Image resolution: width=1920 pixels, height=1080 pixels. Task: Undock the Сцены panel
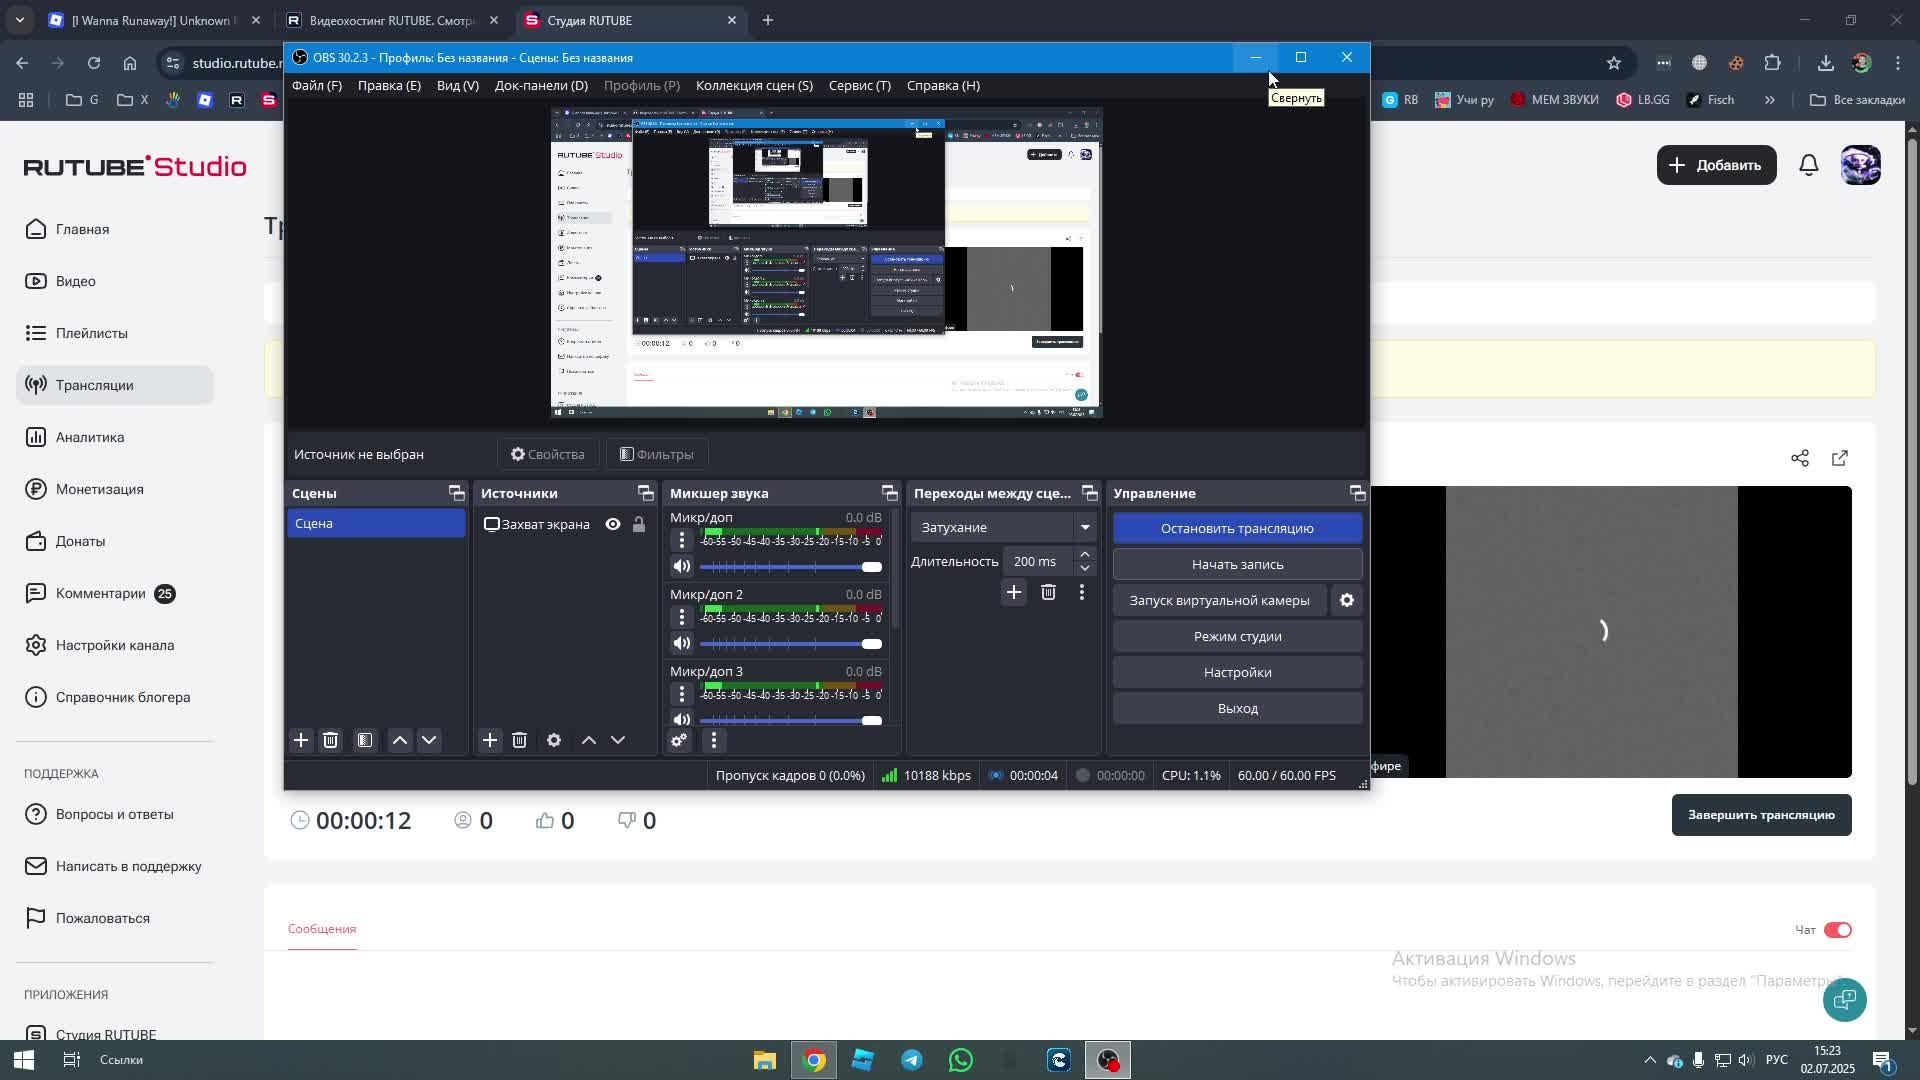point(457,493)
